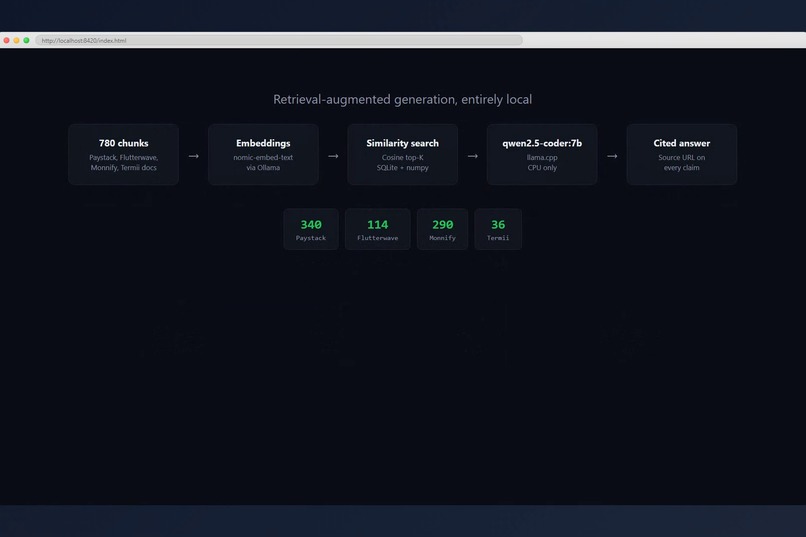Click the green maximize window button
Image resolution: width=806 pixels, height=537 pixels.
click(x=26, y=40)
